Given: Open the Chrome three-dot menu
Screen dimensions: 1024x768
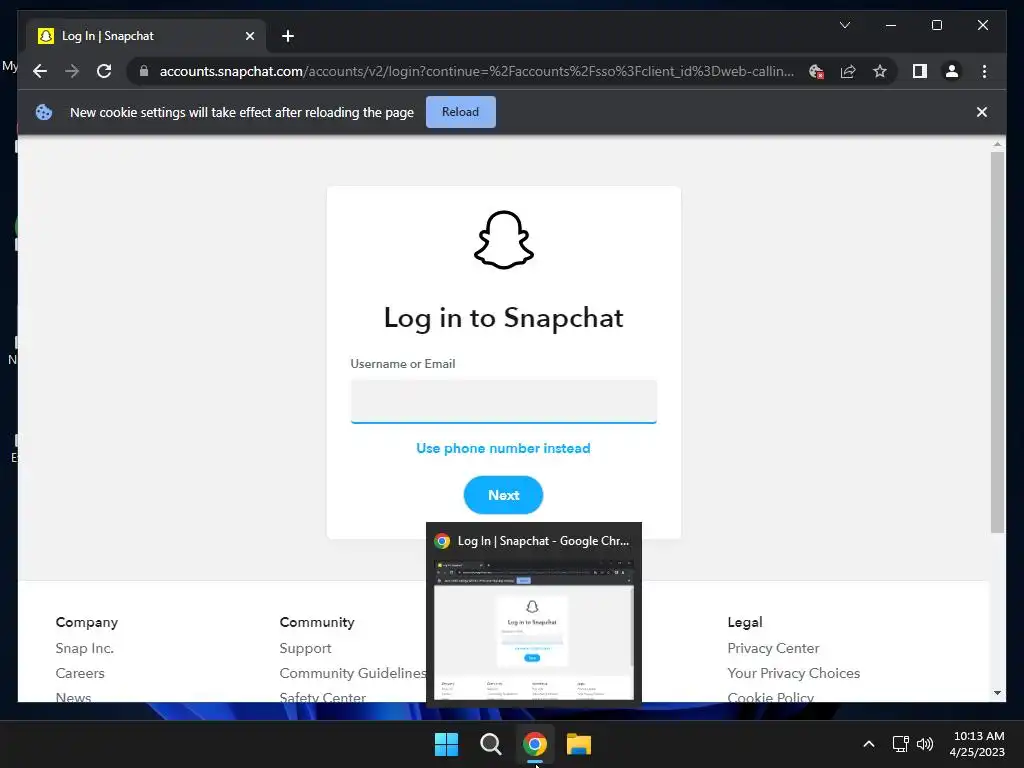Looking at the screenshot, I should pos(984,71).
